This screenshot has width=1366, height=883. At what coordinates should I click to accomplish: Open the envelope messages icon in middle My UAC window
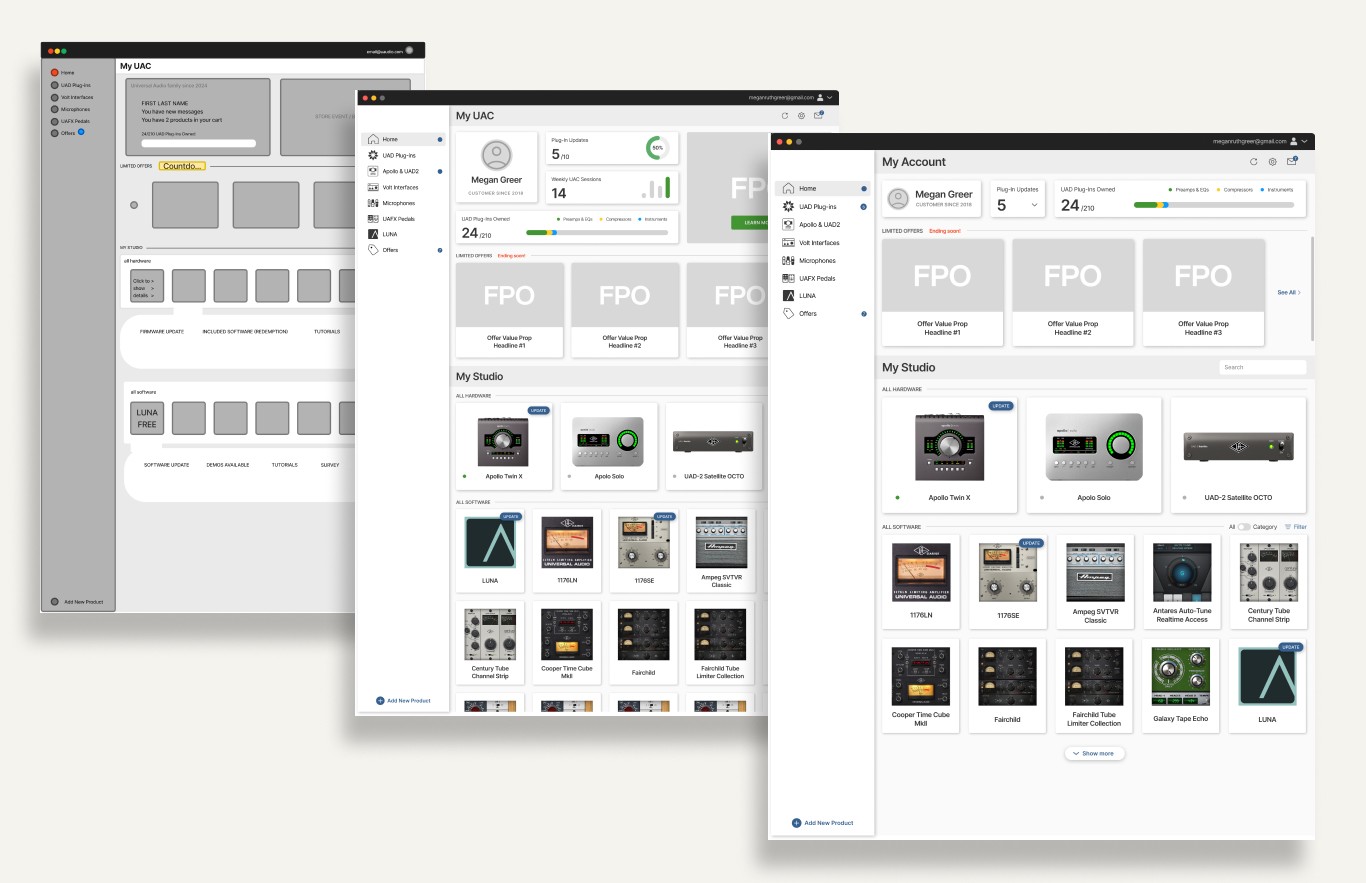click(x=818, y=115)
